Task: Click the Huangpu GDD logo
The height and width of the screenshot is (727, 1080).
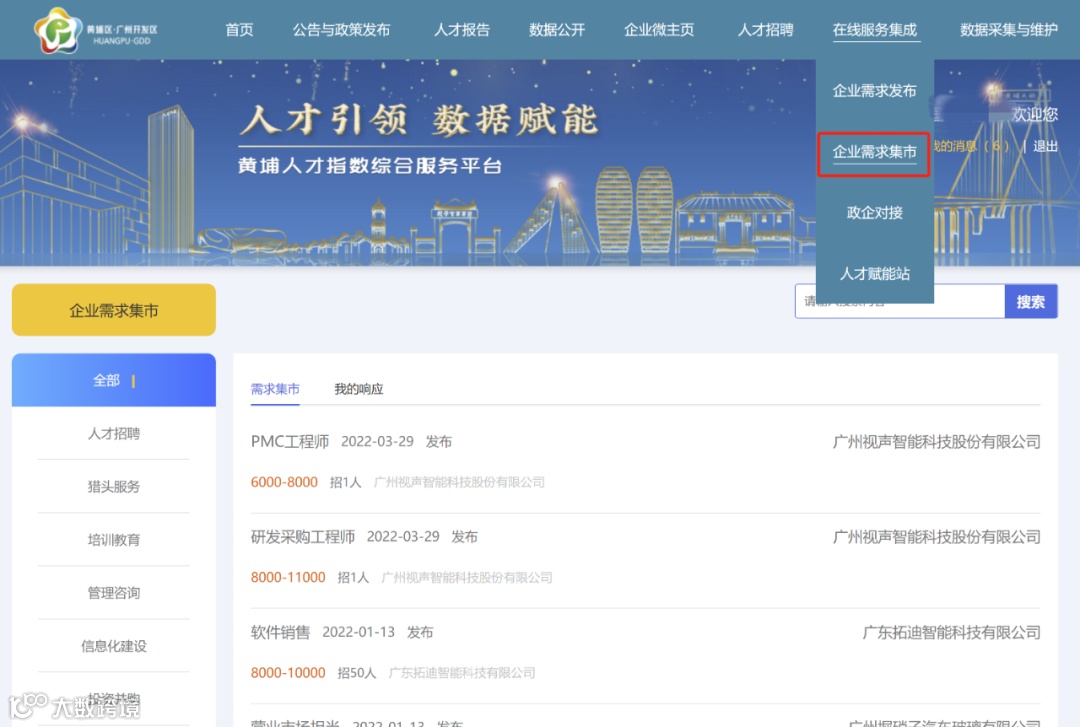Action: [96, 30]
